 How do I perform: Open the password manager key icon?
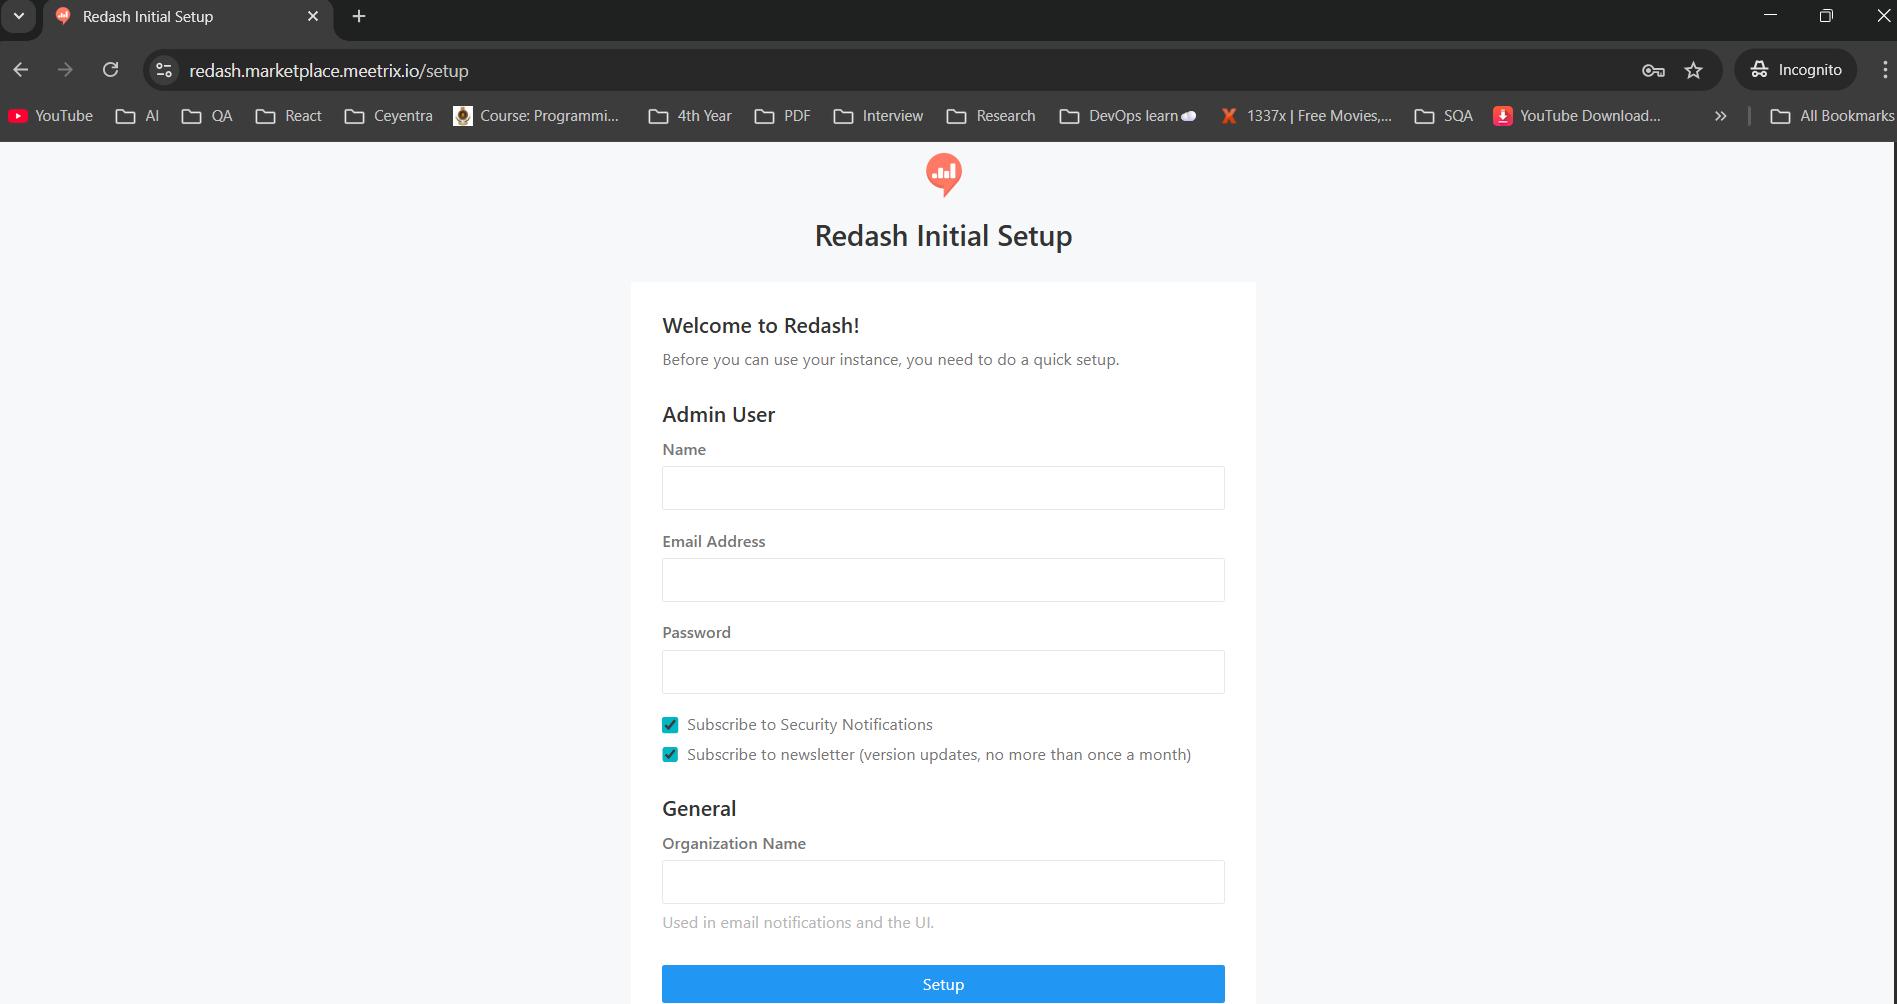pos(1653,70)
